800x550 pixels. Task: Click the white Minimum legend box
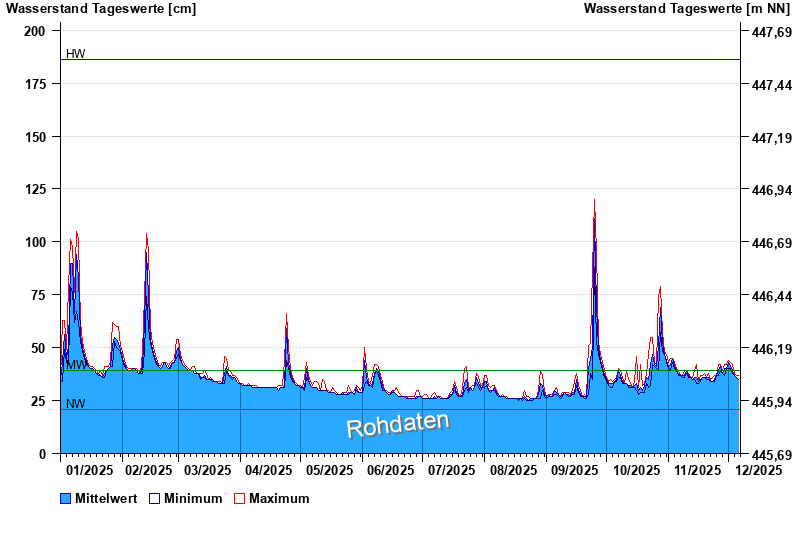154,498
